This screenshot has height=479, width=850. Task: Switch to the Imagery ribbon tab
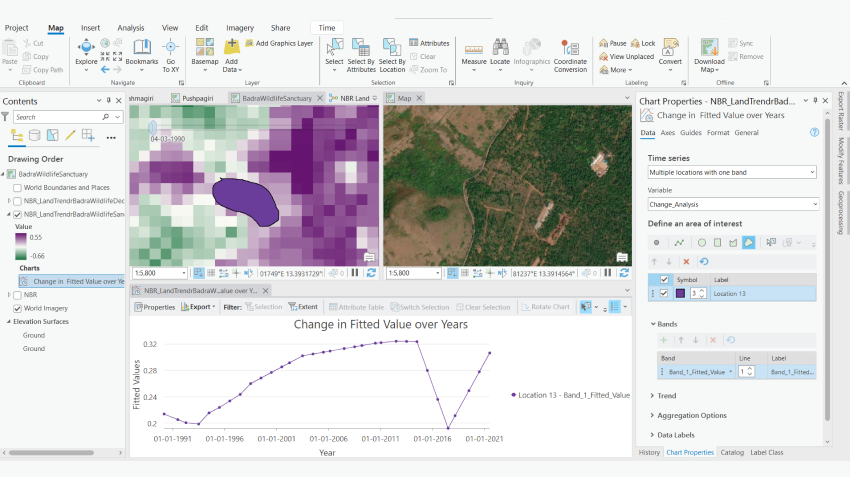click(x=238, y=28)
